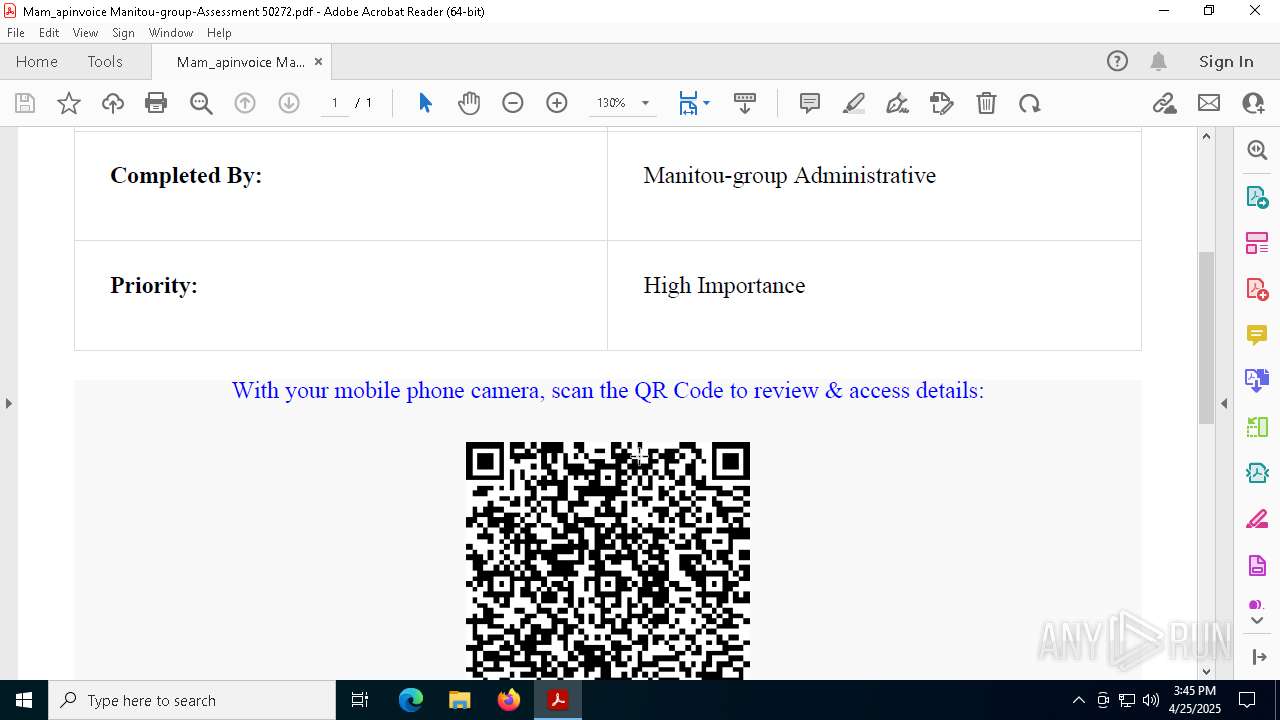1280x720 pixels.
Task: Open the search tool in right pane
Action: pos(1257,150)
